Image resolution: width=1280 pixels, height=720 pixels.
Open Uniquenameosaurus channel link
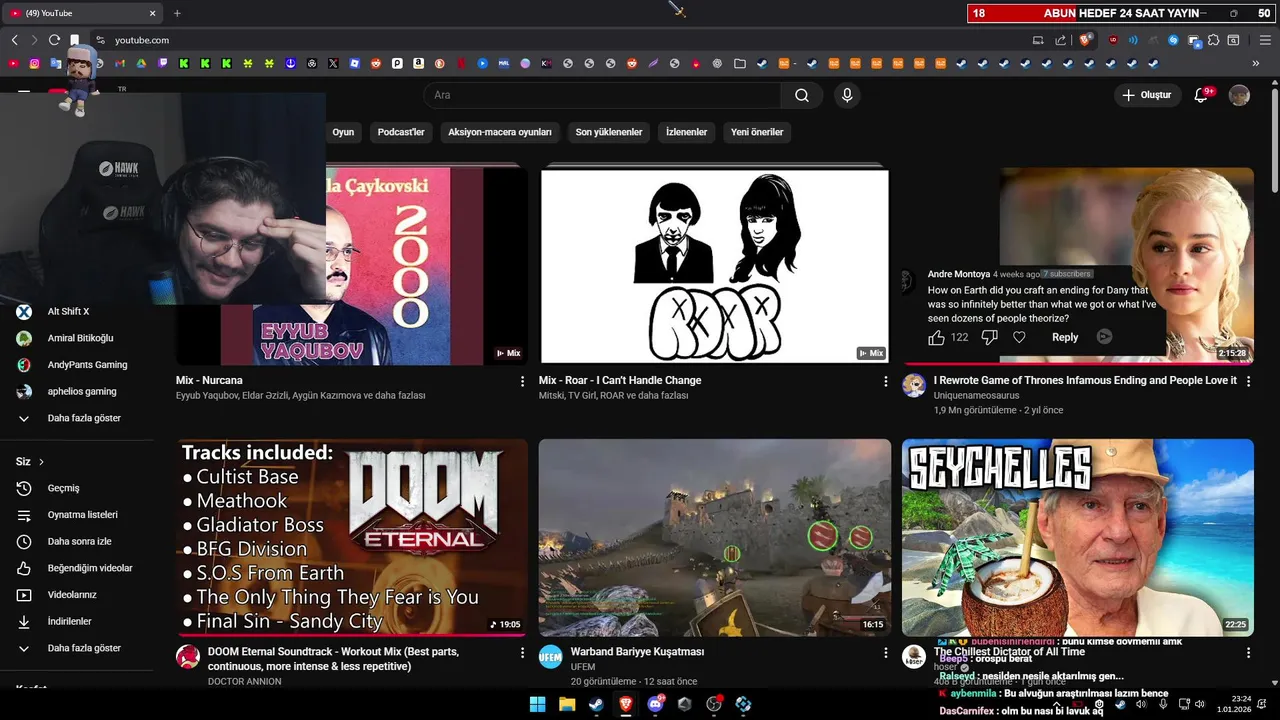[977, 396]
